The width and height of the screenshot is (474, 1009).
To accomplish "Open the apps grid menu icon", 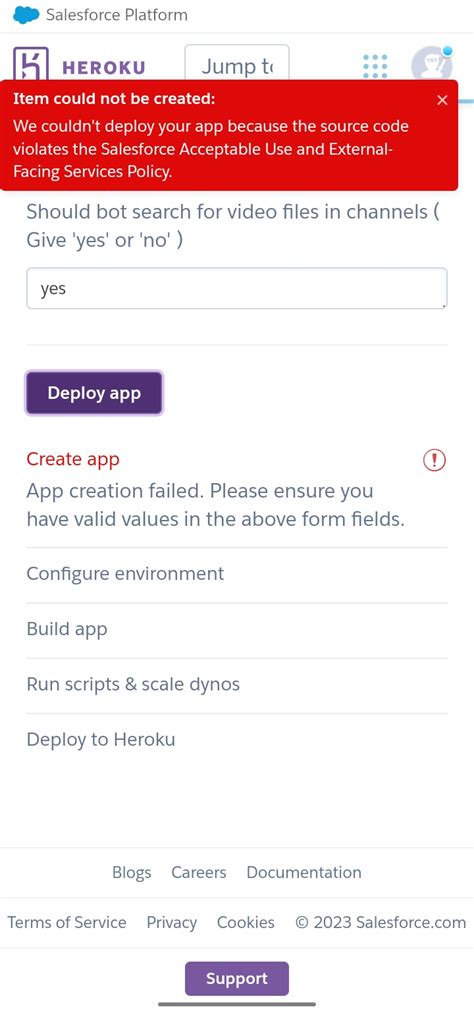I will [375, 66].
